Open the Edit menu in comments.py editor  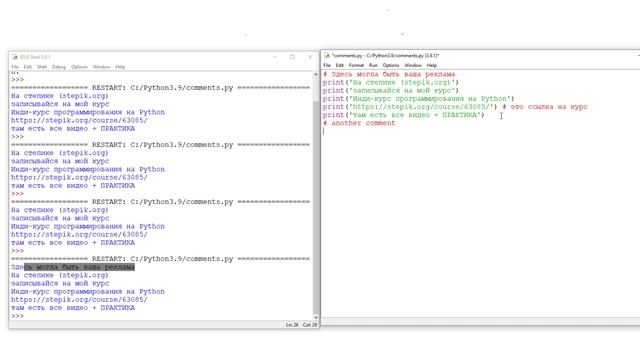point(340,65)
